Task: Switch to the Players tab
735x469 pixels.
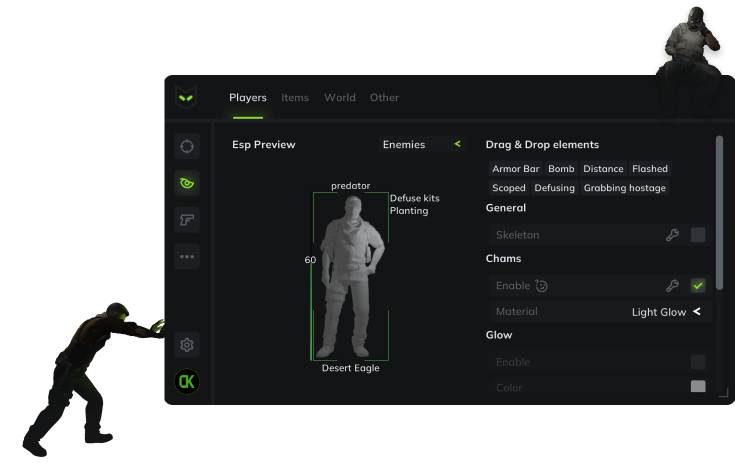Action: tap(248, 97)
